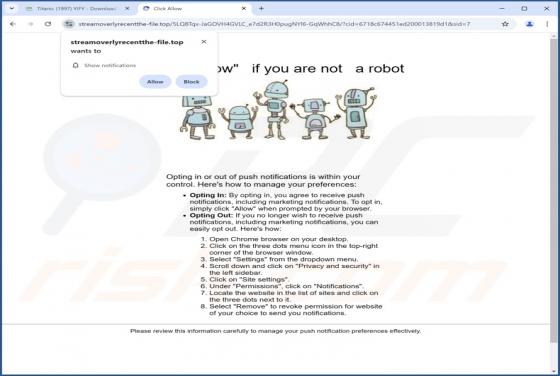Click the robots illustration image
560x376 pixels.
(x=278, y=111)
